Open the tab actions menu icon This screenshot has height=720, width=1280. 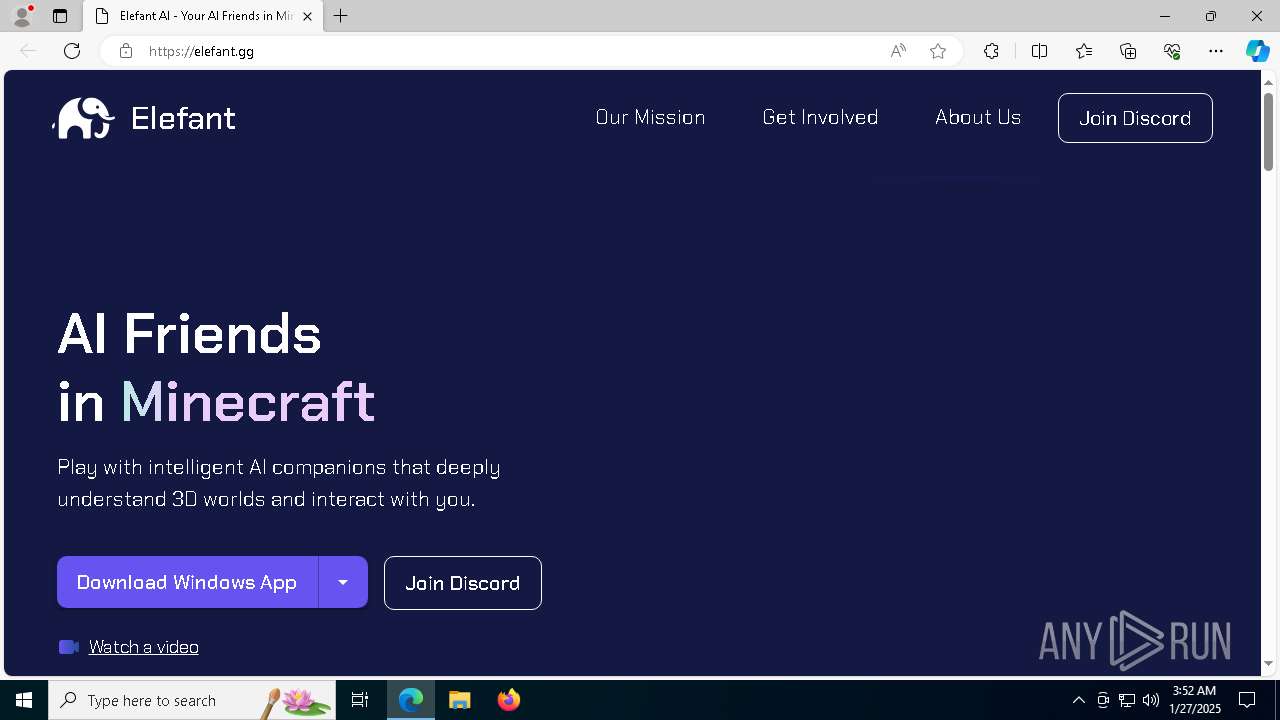pos(60,16)
